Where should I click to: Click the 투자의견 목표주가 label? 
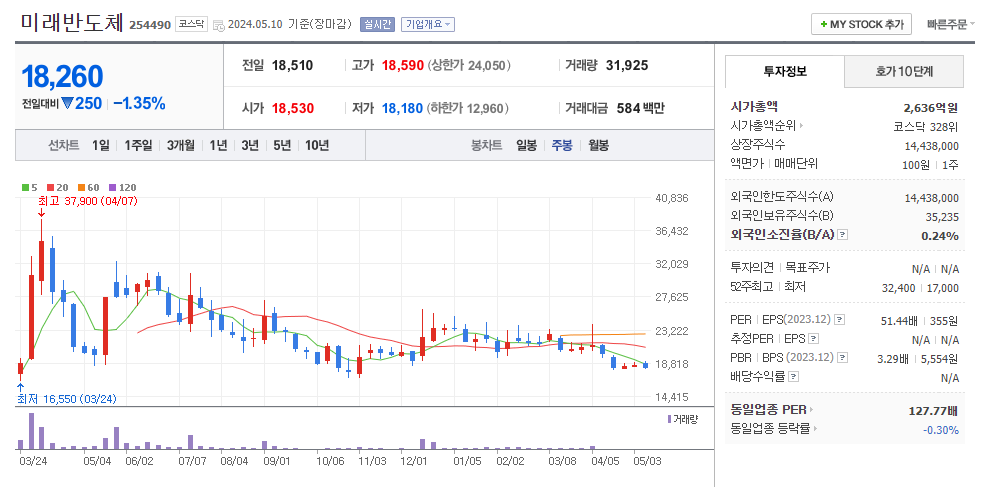[780, 267]
